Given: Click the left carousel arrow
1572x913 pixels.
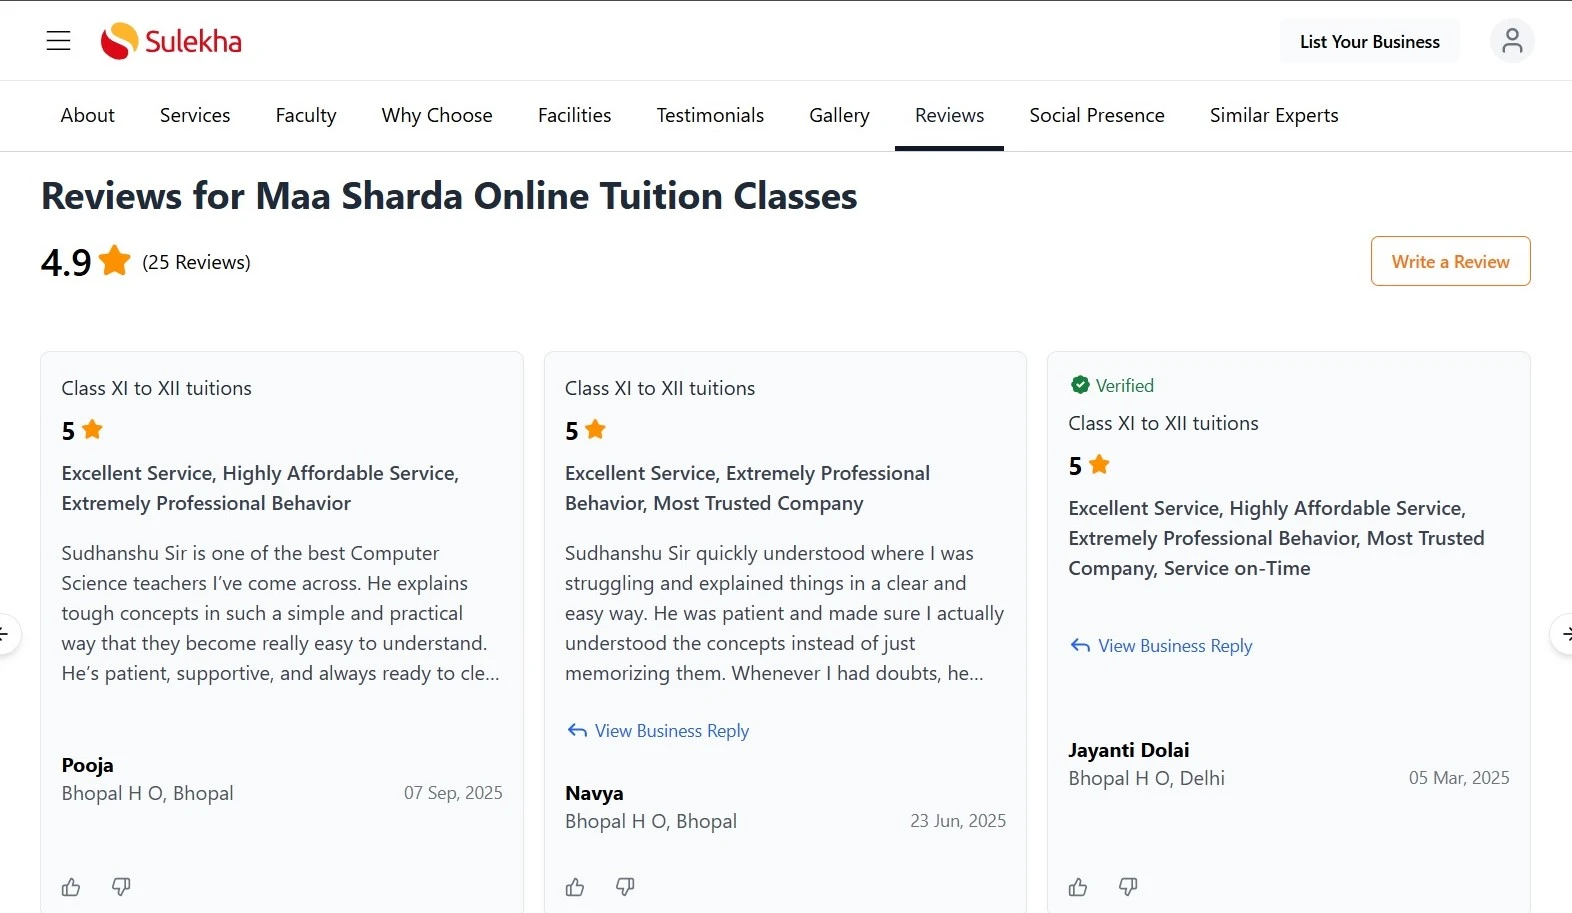Looking at the screenshot, I should 5,634.
